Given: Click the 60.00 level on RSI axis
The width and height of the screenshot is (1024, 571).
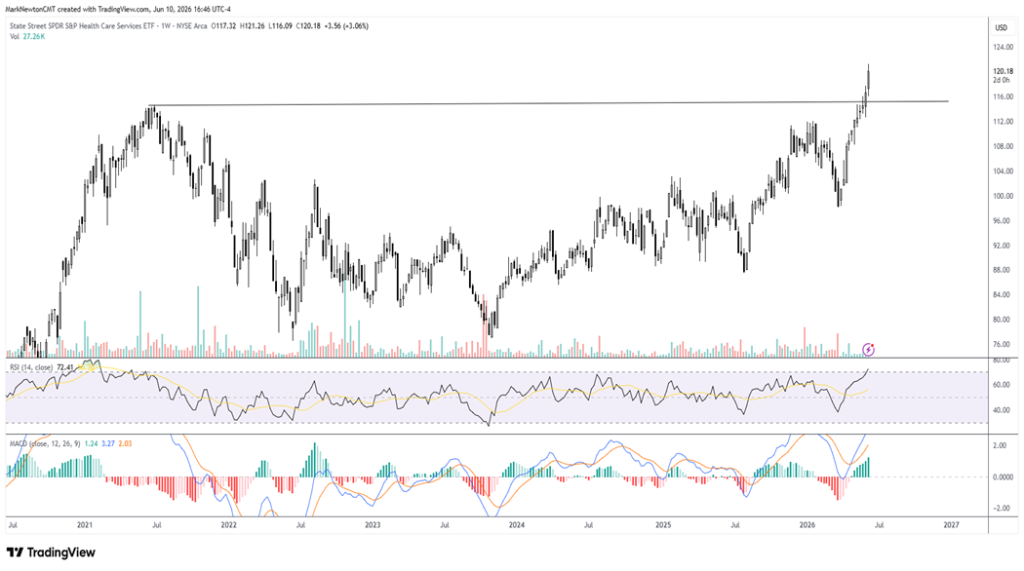Looking at the screenshot, I should 1001,385.
